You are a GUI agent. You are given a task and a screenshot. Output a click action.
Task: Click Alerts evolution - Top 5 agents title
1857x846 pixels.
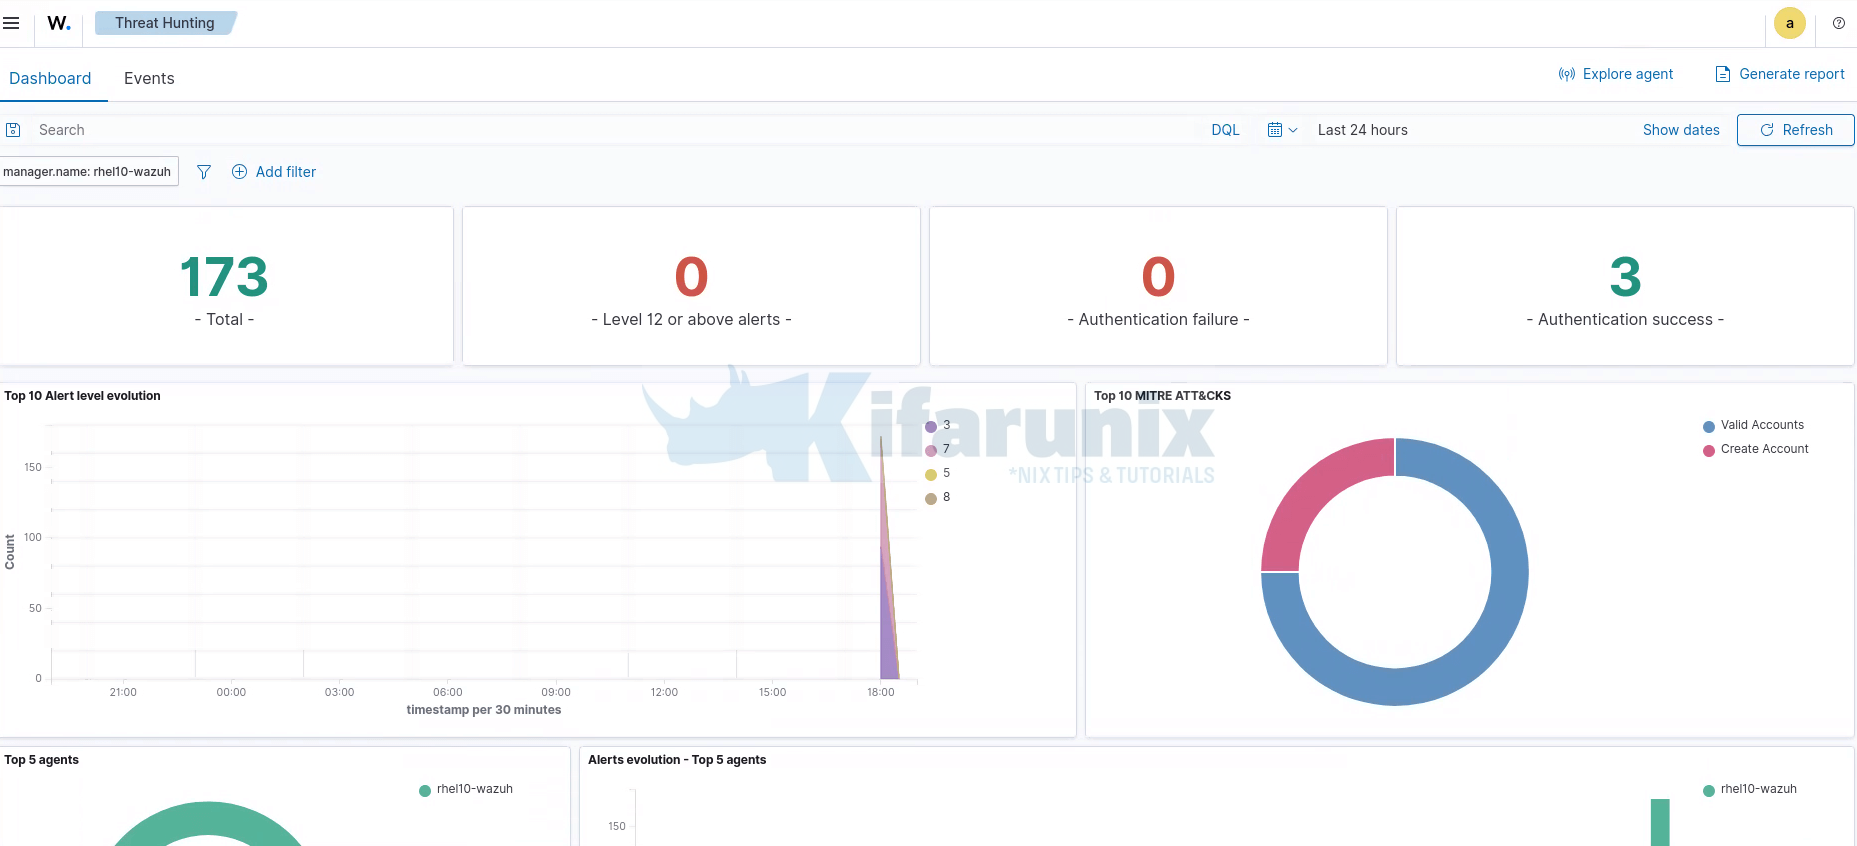677,760
